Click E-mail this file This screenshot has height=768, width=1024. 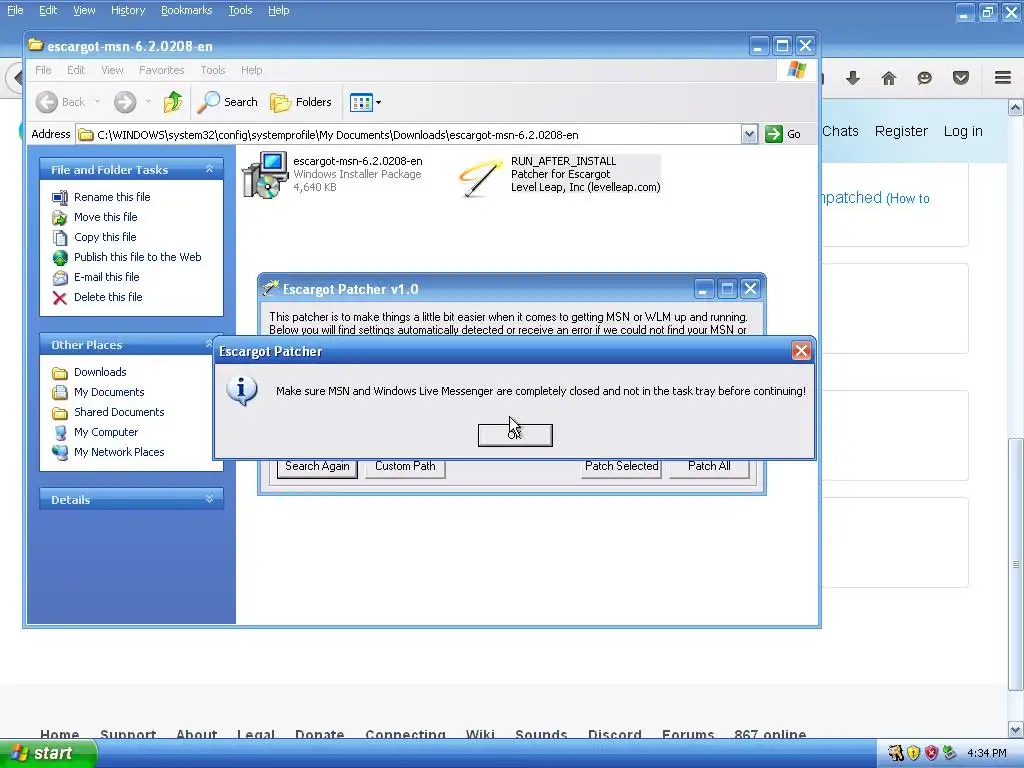pos(106,277)
